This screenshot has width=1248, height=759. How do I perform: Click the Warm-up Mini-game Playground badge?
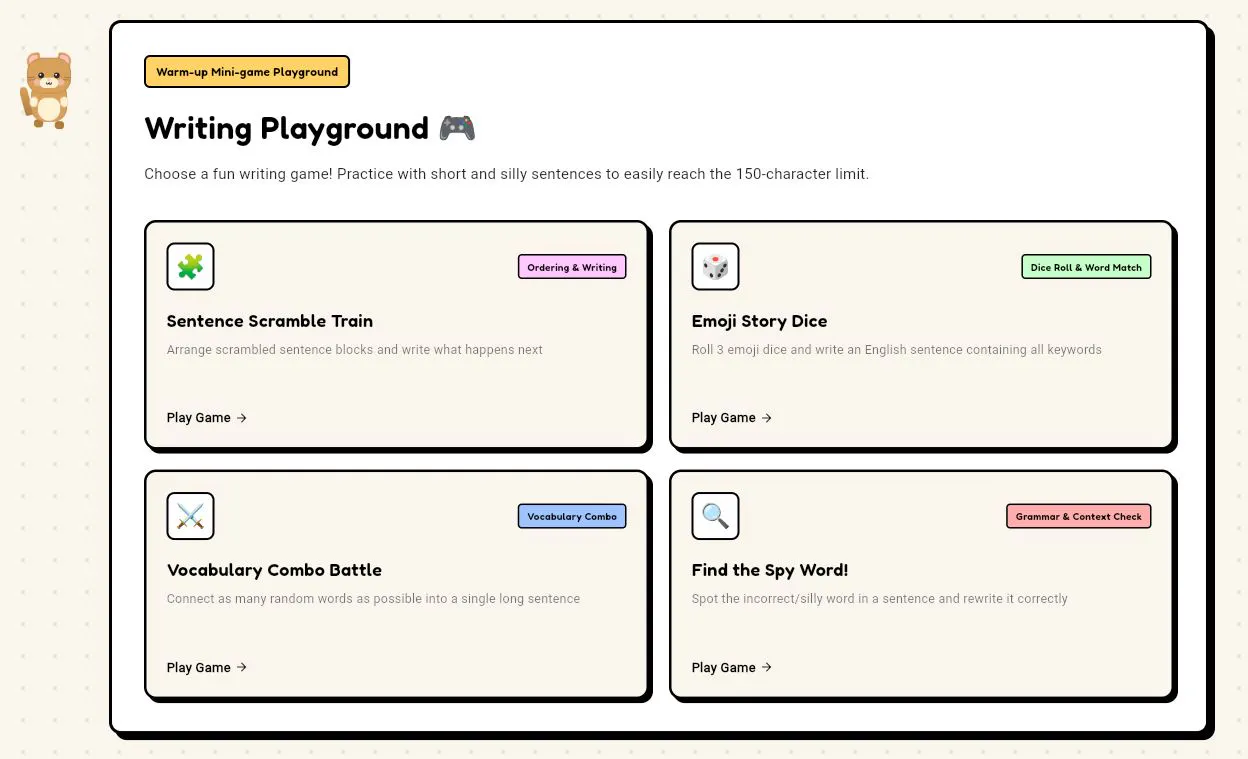(247, 72)
